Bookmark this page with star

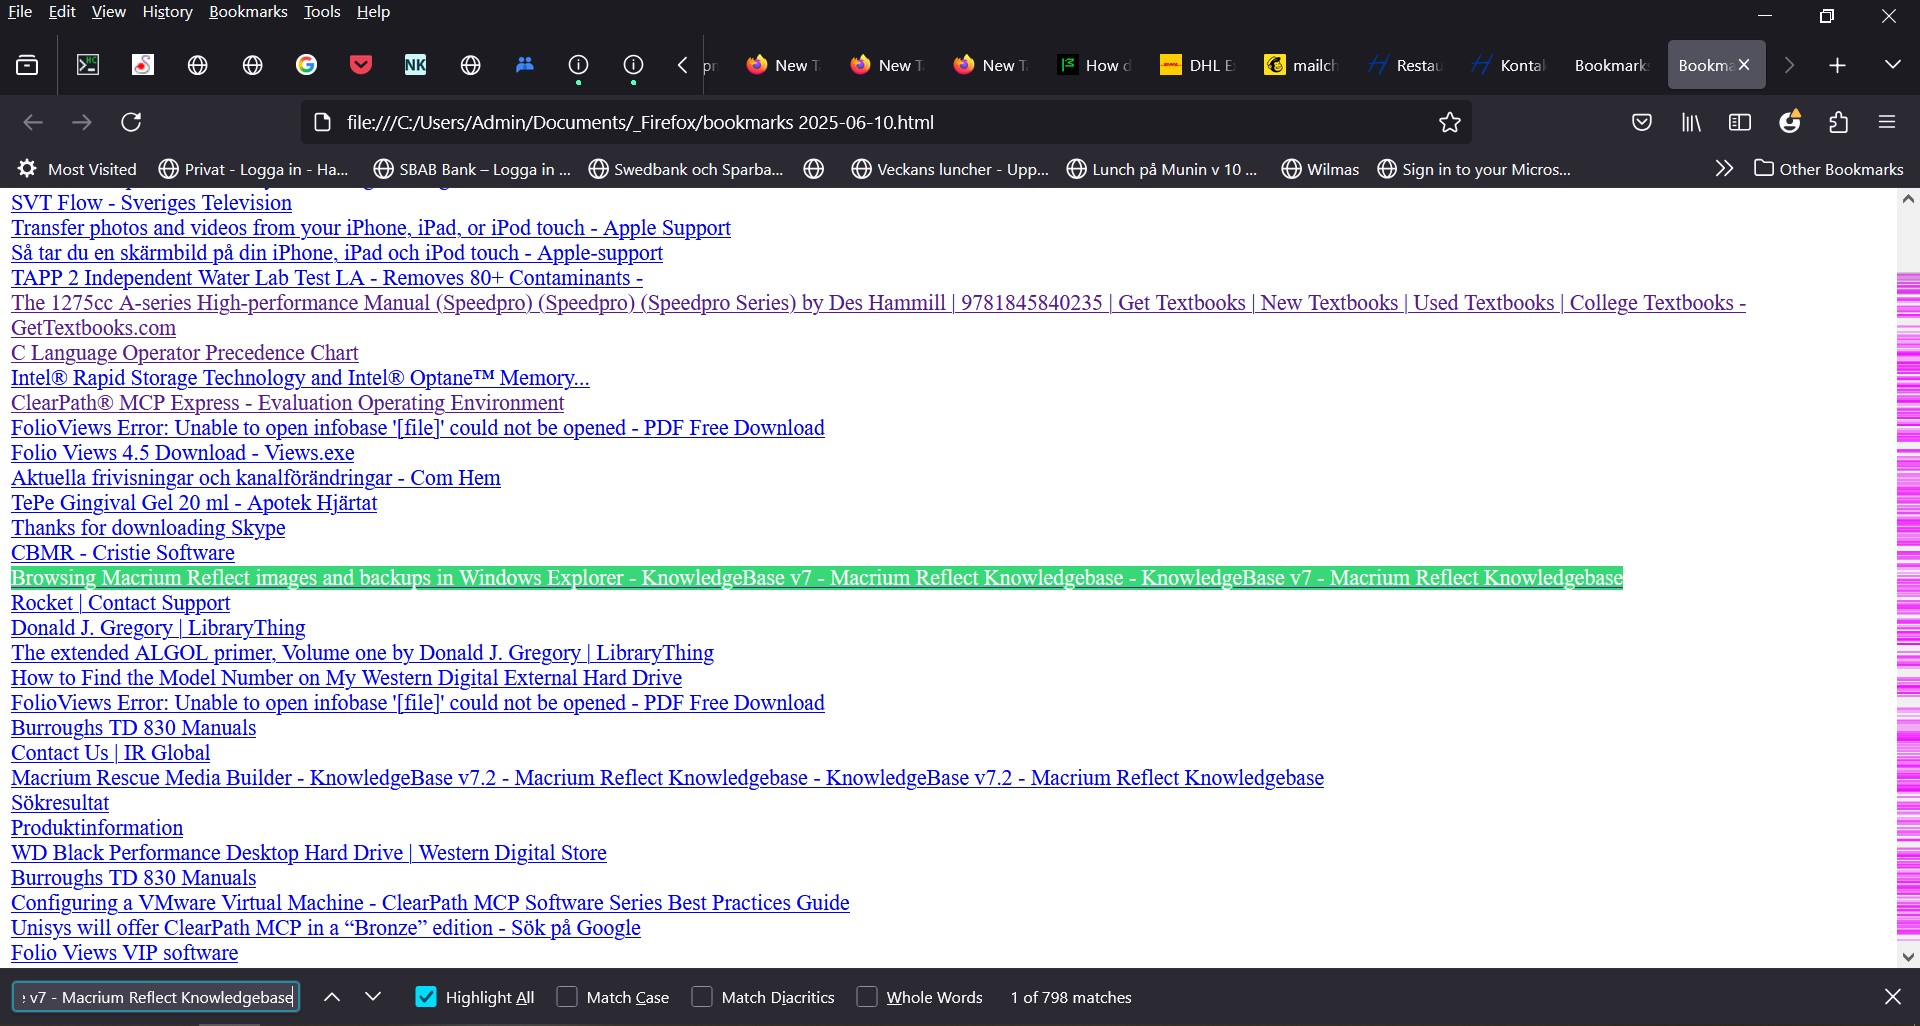tap(1449, 122)
